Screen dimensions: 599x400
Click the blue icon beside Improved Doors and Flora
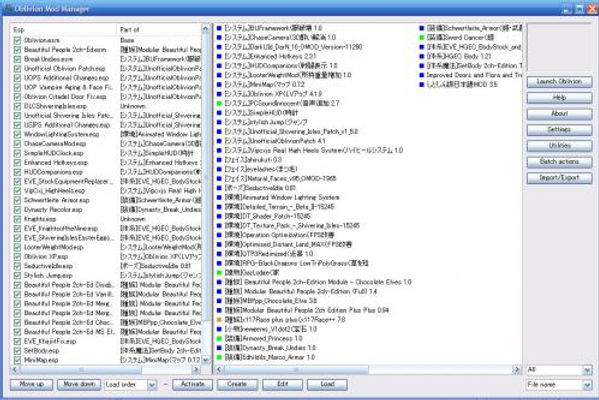422,75
